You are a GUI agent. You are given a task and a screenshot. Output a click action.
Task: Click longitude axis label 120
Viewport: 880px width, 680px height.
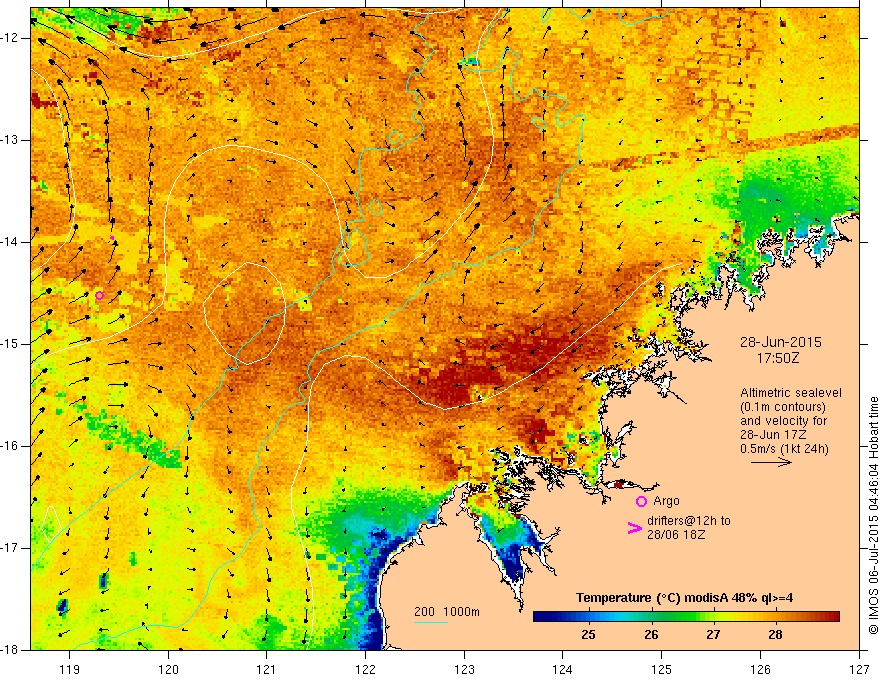point(168,669)
